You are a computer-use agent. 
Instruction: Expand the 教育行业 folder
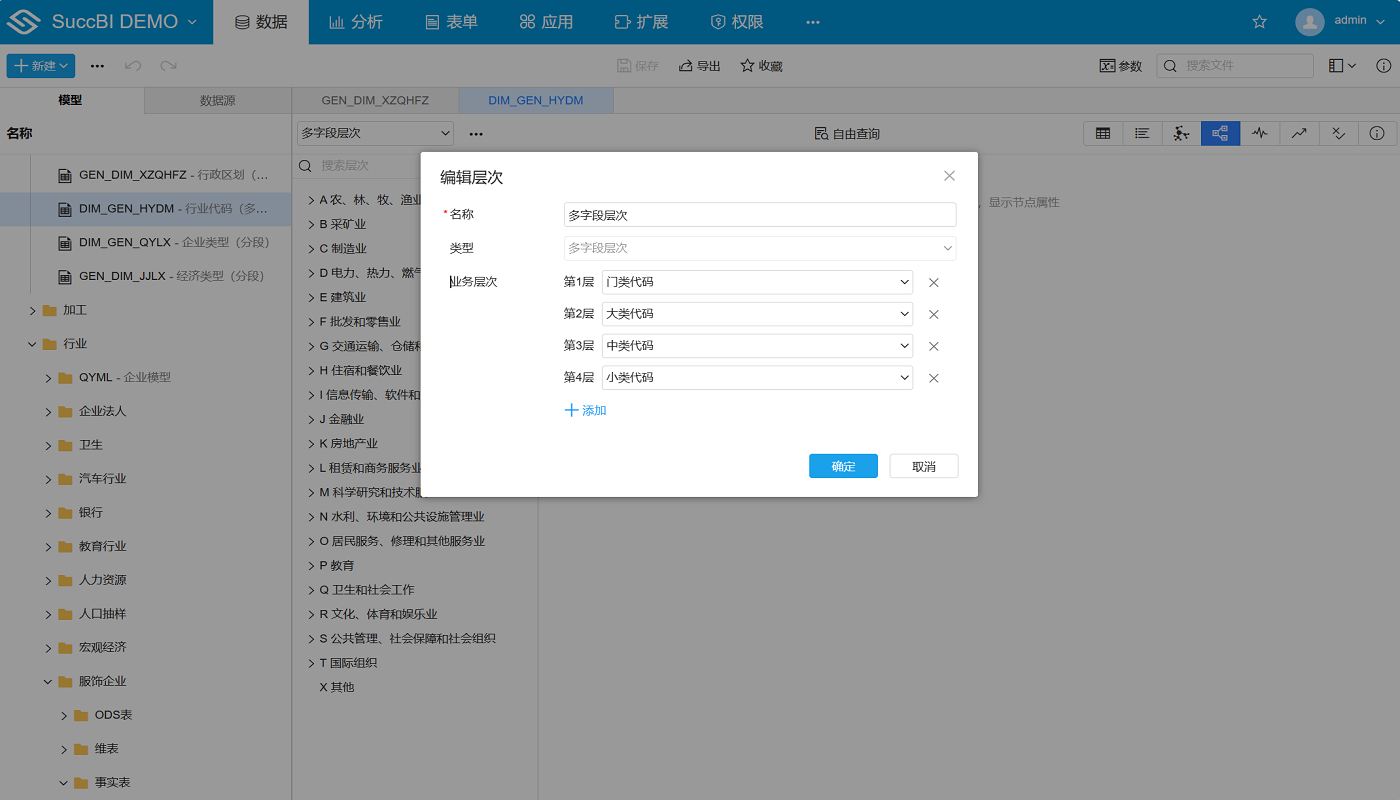coord(49,547)
